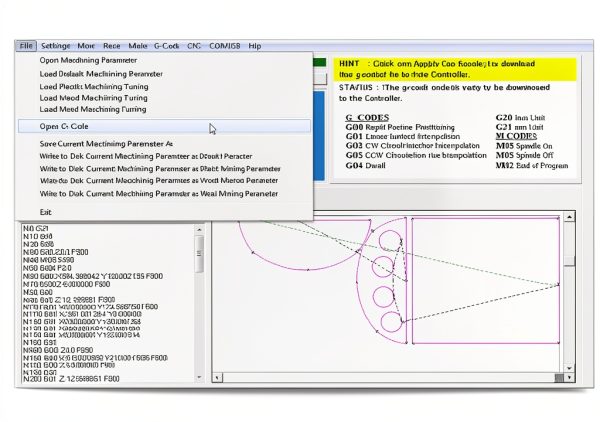The image size is (600, 422).
Task: Click left arrow of toolpath horizontal scrollbar
Action: coord(217,378)
